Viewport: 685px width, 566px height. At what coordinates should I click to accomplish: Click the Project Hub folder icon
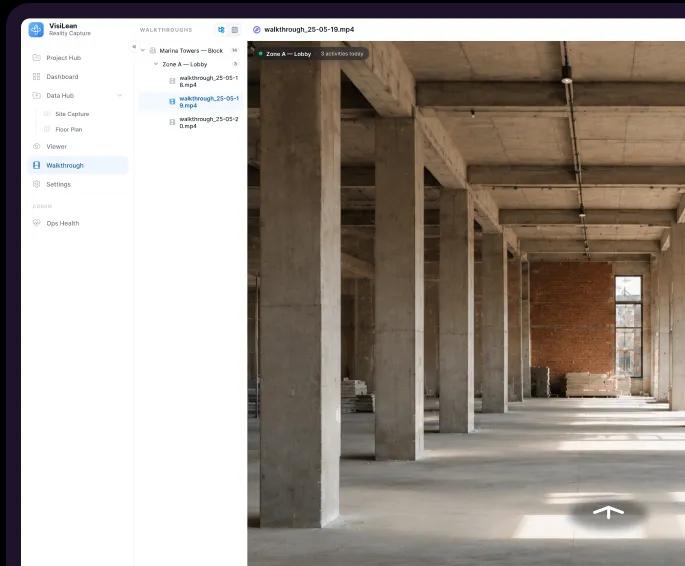(x=37, y=58)
